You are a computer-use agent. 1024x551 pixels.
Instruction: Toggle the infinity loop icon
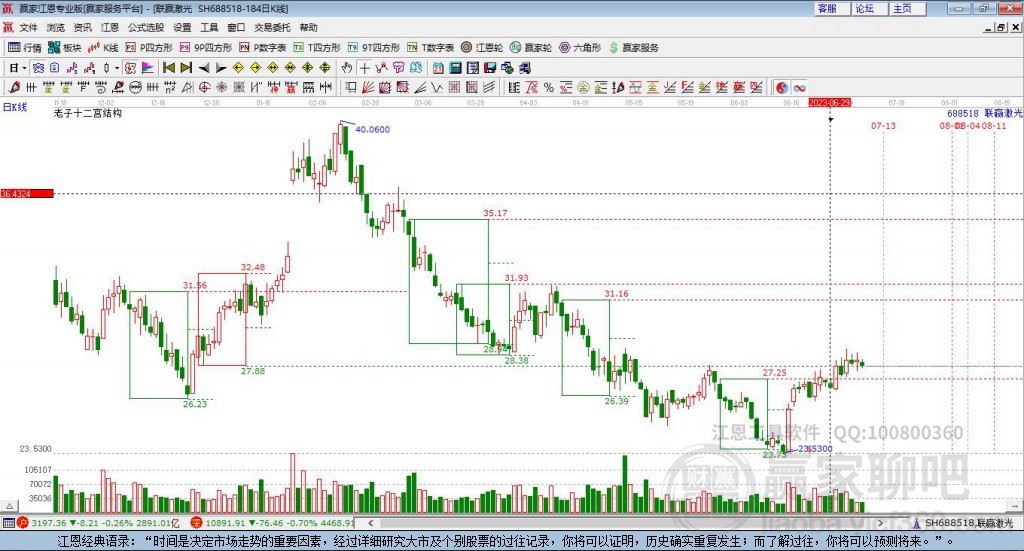coord(799,87)
